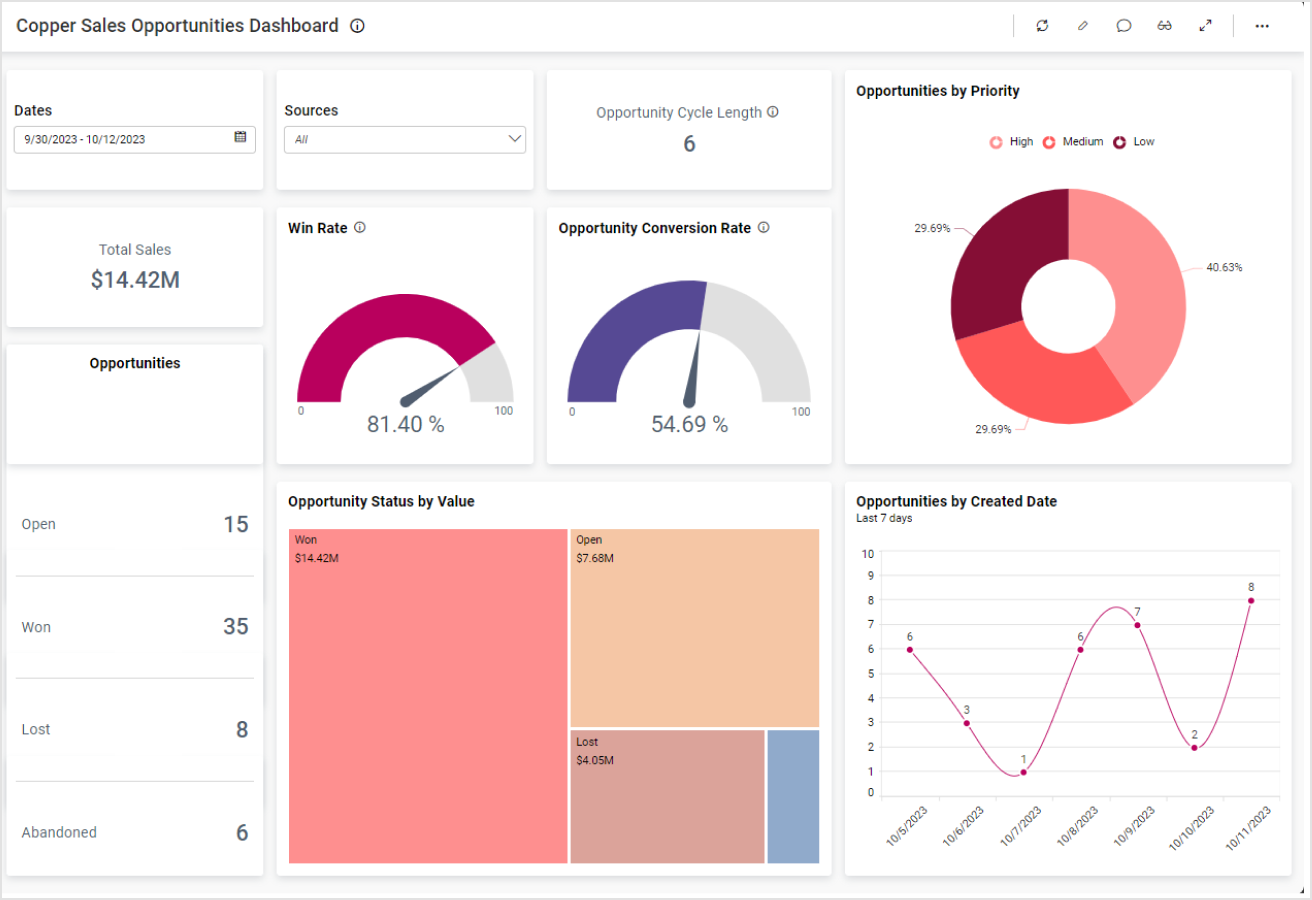The height and width of the screenshot is (900, 1312).
Task: Open the edit pencil icon
Action: pyautogui.click(x=1083, y=26)
